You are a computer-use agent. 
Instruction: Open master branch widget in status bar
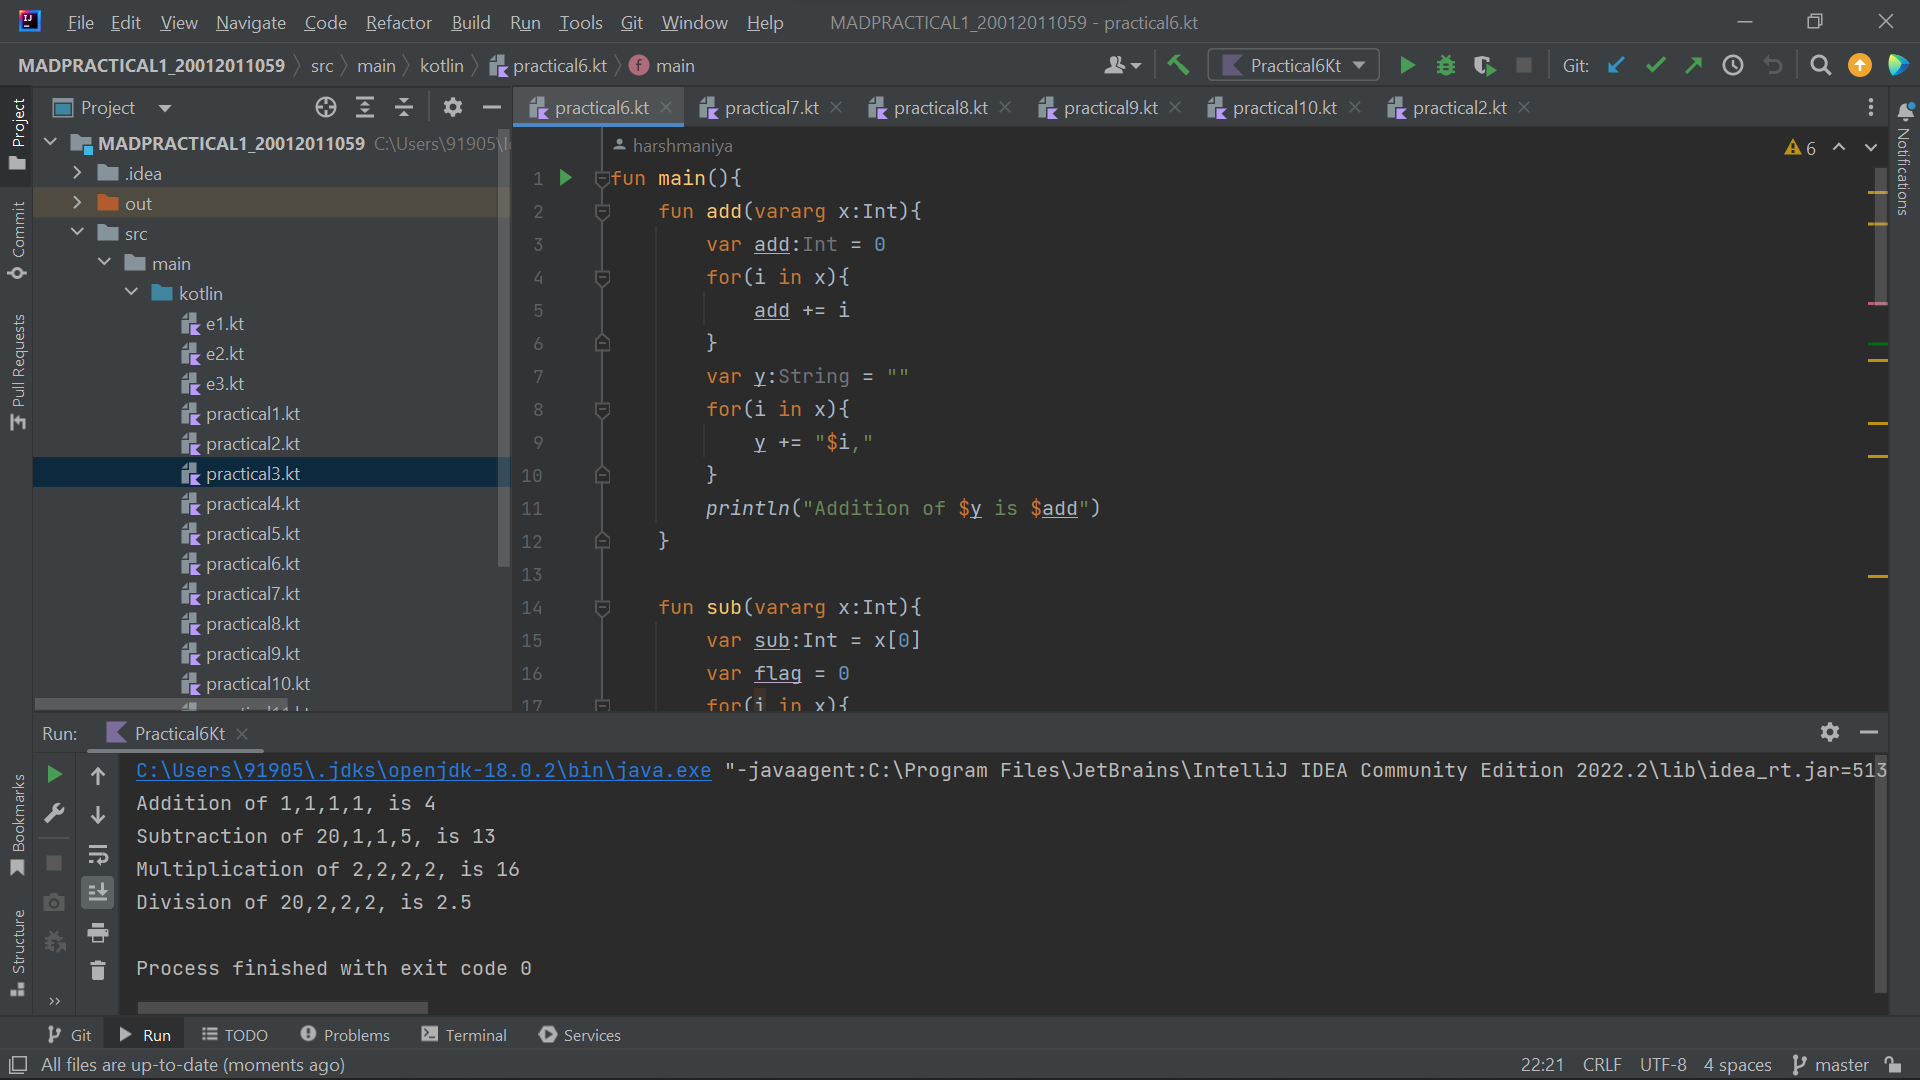(1830, 1065)
